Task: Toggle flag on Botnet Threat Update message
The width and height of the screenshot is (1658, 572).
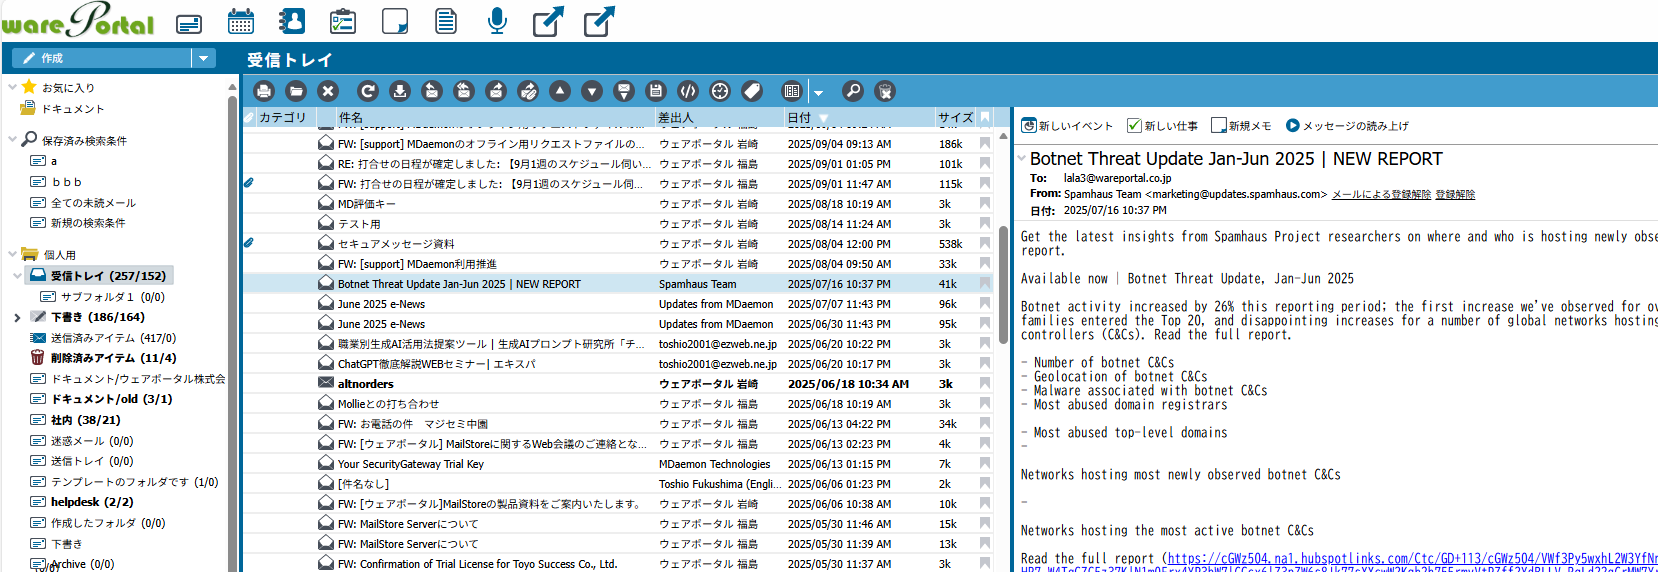Action: (x=985, y=284)
